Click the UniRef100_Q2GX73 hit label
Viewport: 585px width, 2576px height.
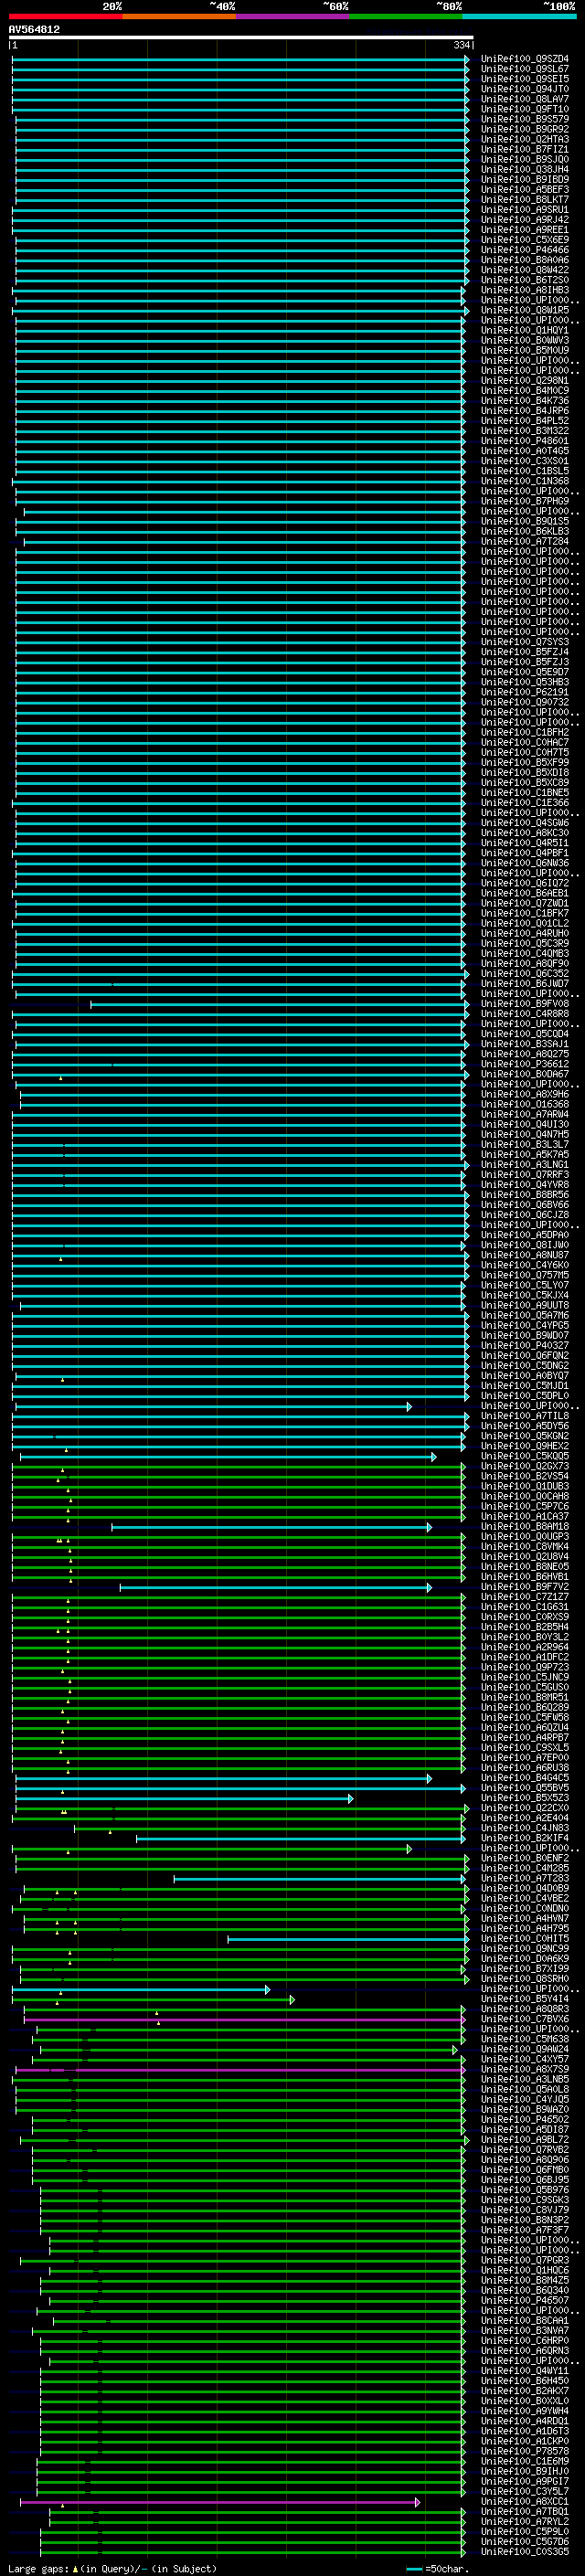click(524, 1467)
